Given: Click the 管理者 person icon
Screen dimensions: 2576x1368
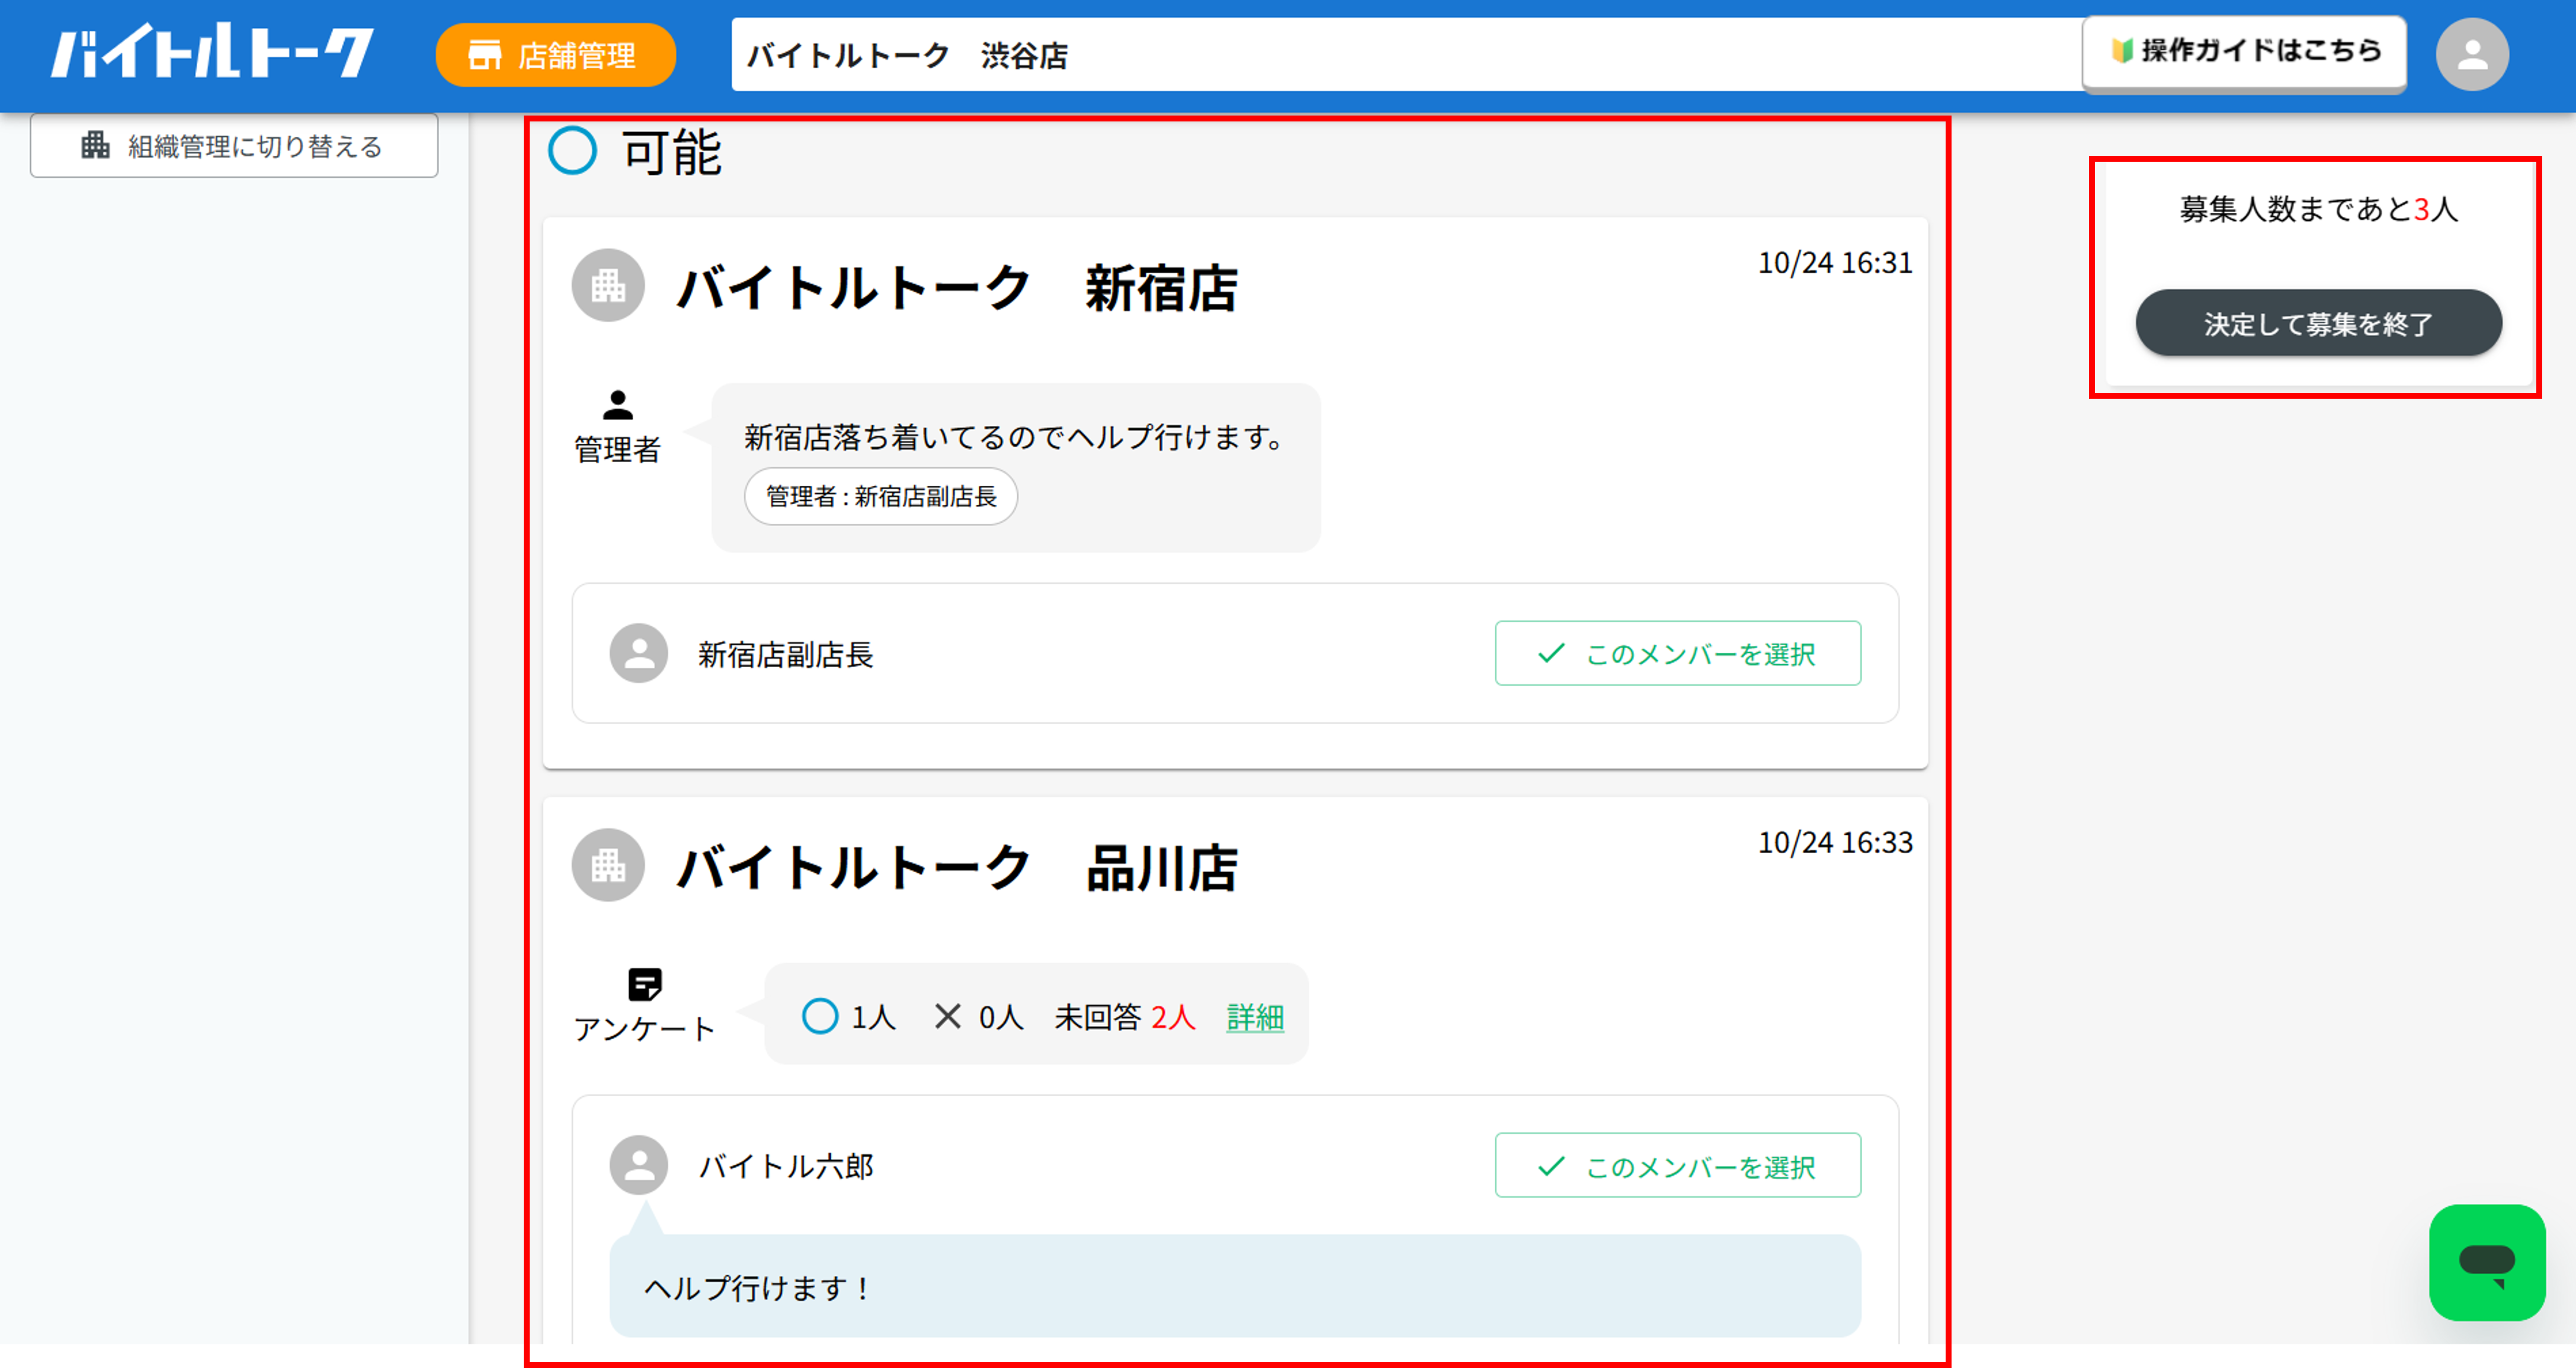Looking at the screenshot, I should point(617,405).
